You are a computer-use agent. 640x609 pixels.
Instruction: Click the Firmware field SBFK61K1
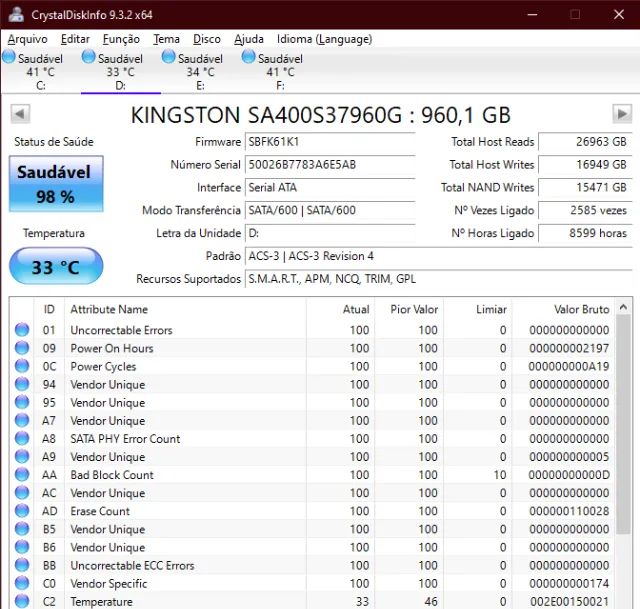[330, 142]
